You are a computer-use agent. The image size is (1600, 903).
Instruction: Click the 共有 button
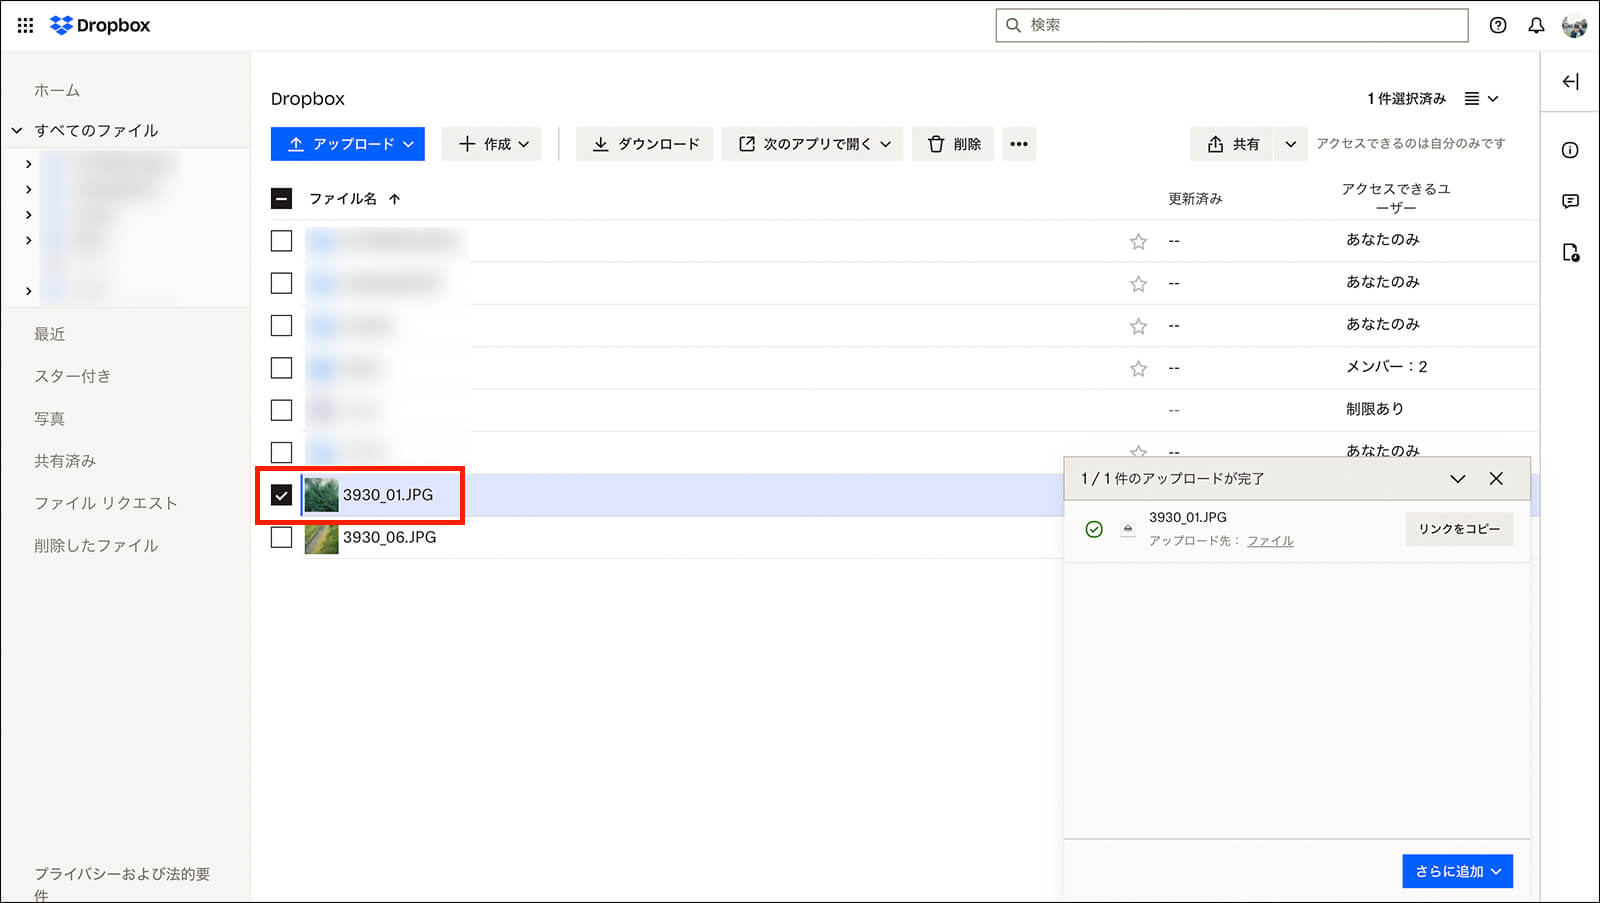1233,144
